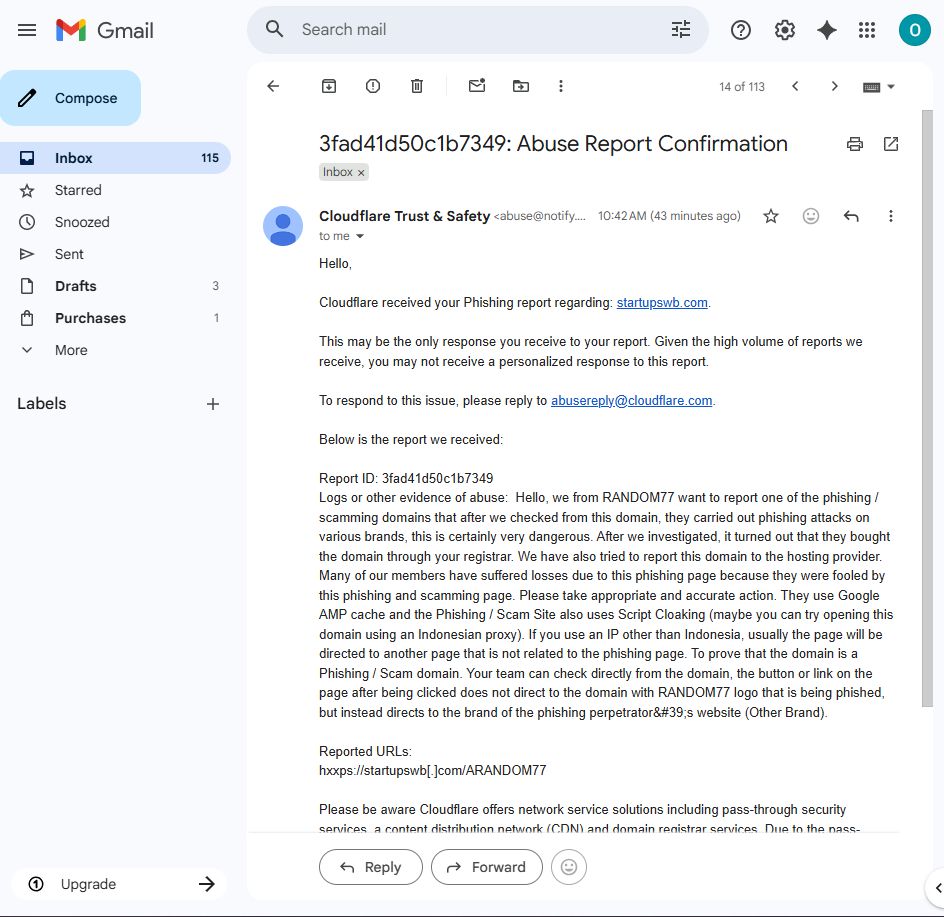944x917 pixels.
Task: Go to older email arrow
Action: (x=834, y=86)
